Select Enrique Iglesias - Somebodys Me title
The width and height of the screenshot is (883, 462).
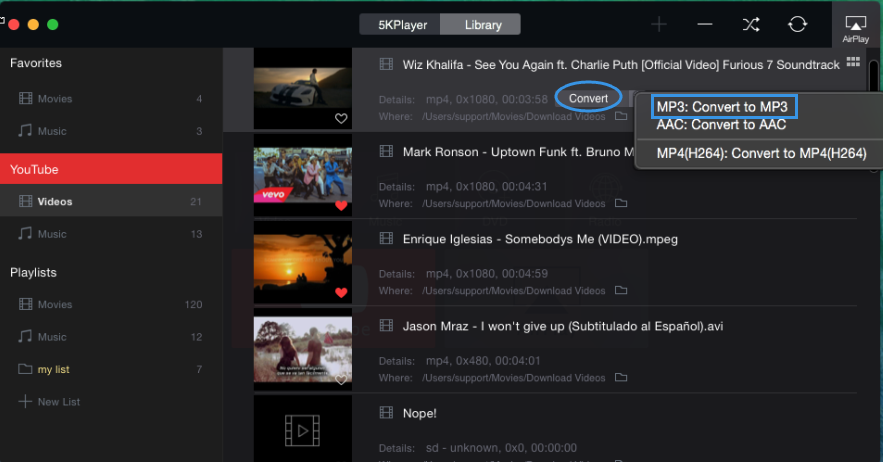(540, 239)
